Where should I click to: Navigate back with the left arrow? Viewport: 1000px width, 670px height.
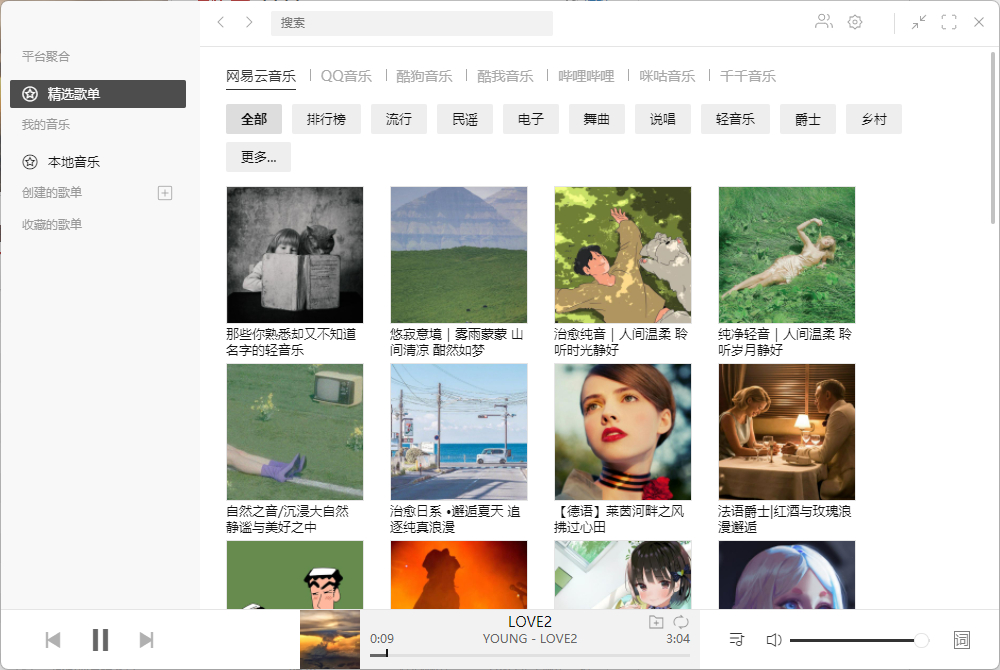[221, 22]
